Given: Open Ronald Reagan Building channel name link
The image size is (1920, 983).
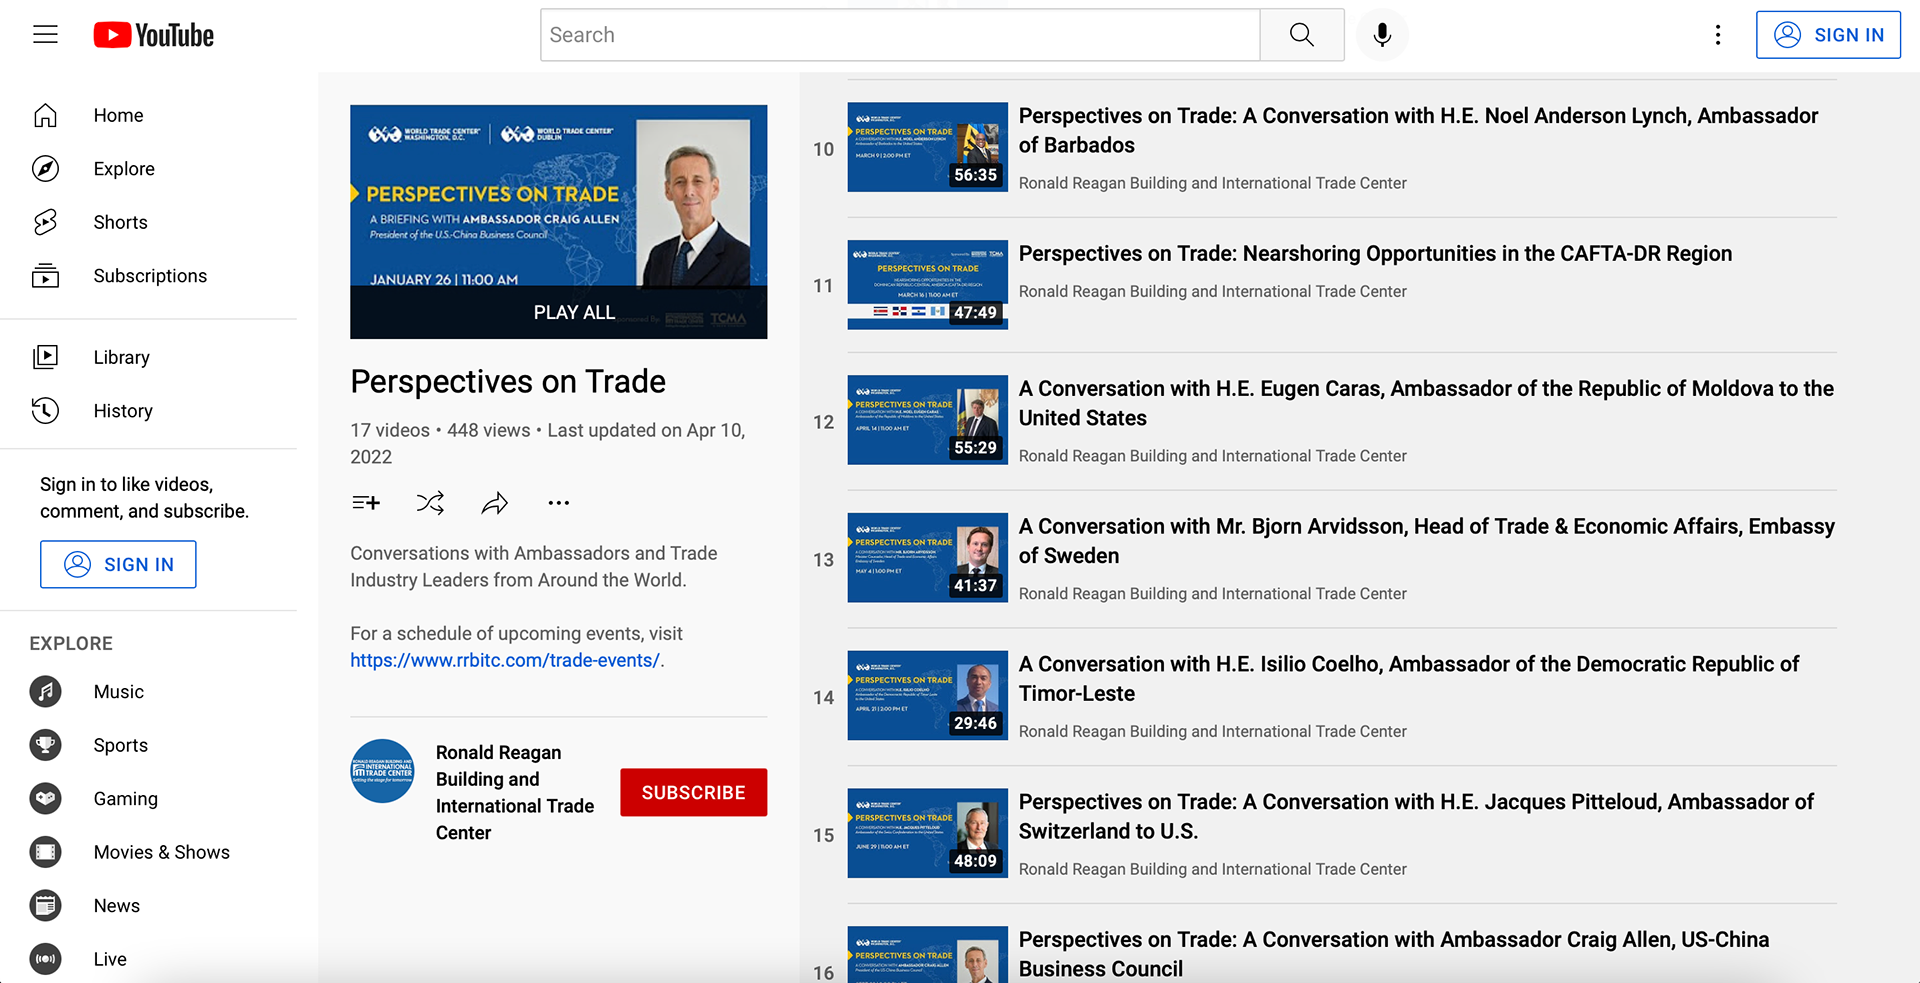Looking at the screenshot, I should click(x=515, y=792).
